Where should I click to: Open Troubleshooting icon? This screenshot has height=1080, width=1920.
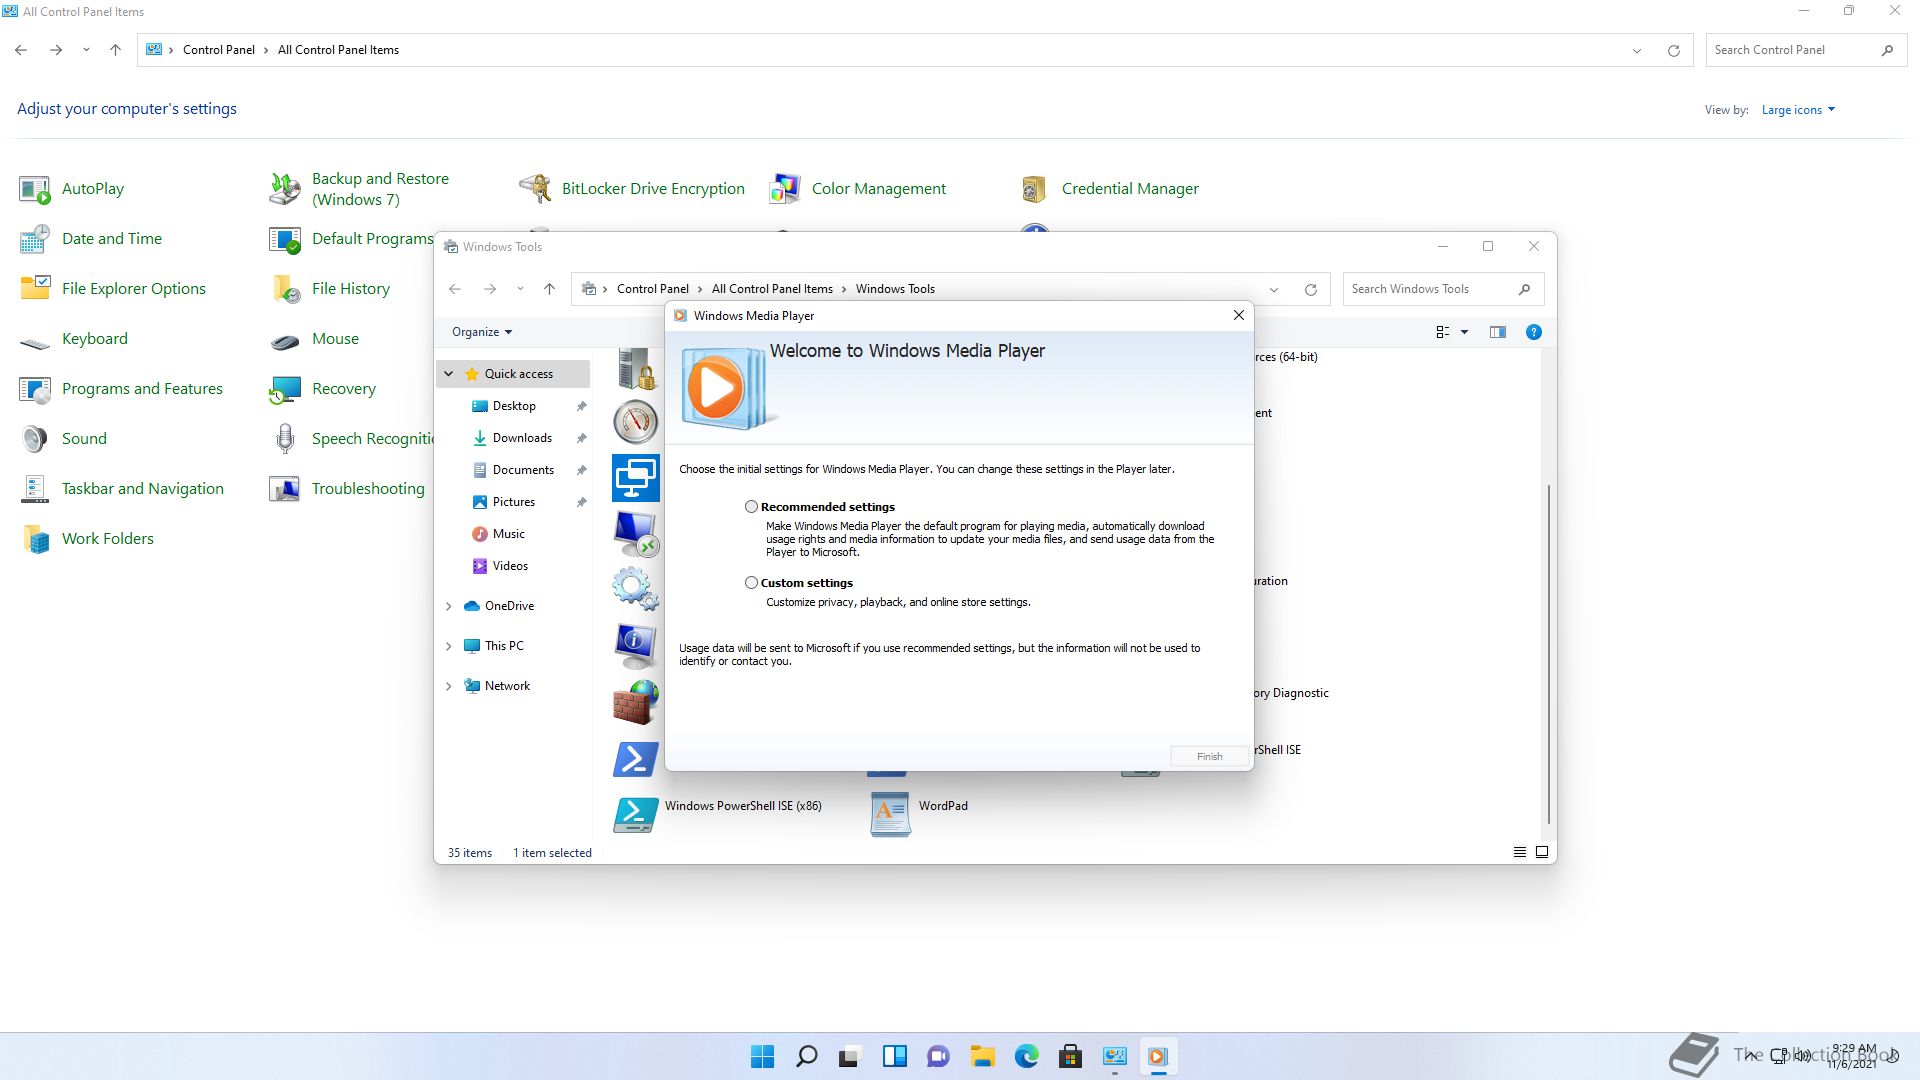tap(285, 489)
